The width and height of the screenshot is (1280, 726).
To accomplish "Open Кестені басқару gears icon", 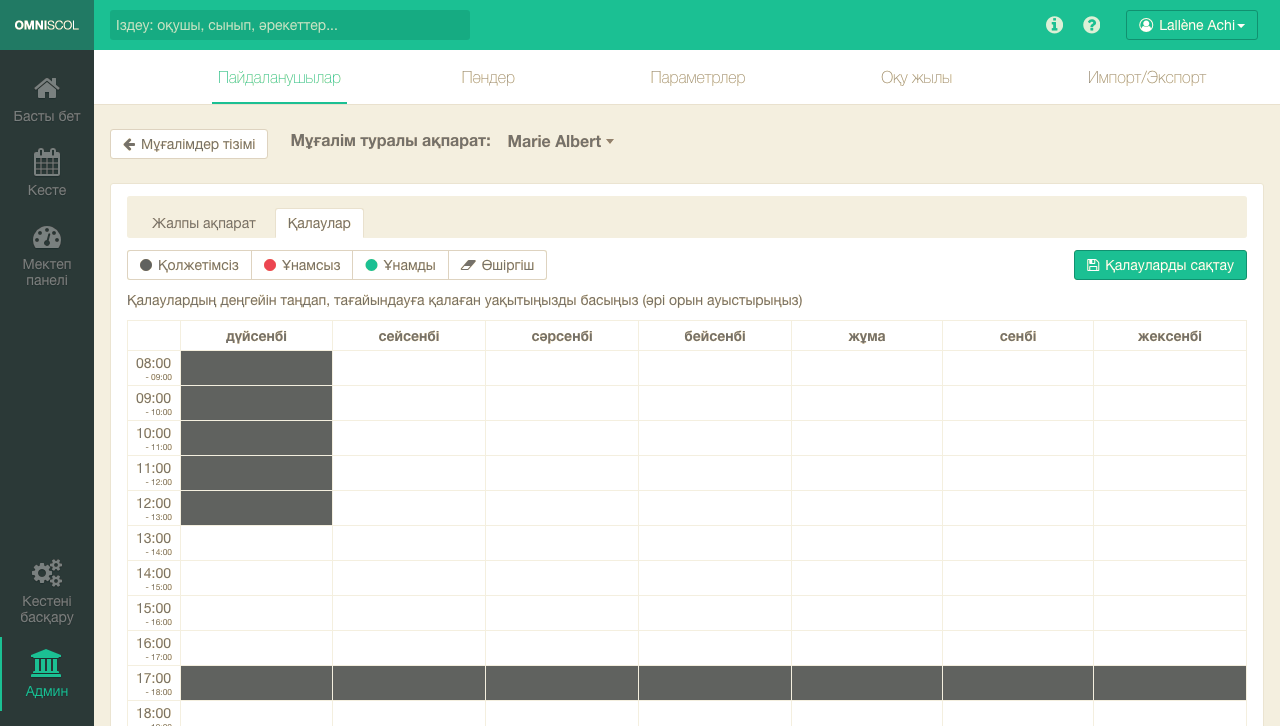I will (47, 573).
